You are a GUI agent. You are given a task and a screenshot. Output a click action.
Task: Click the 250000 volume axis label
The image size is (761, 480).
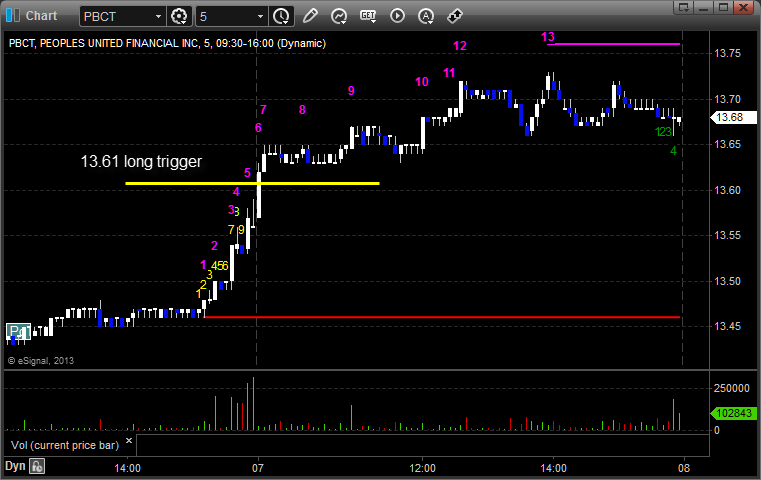point(731,388)
